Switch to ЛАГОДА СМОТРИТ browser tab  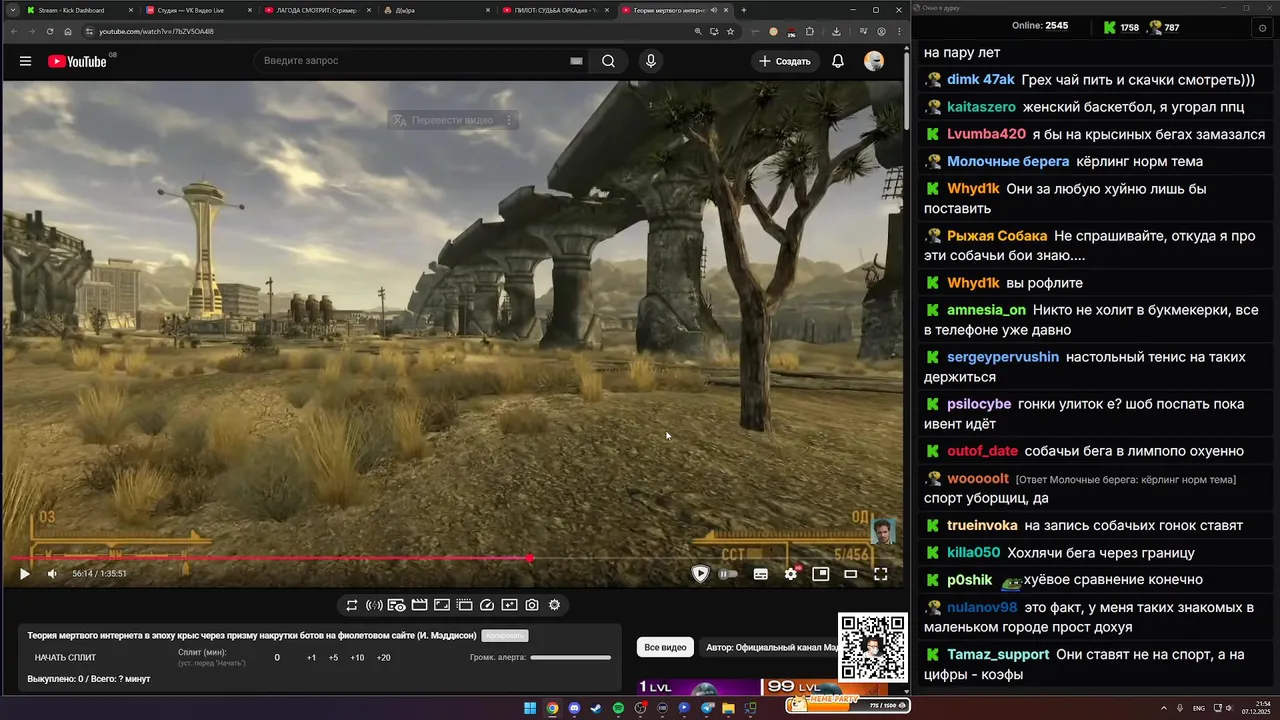point(316,10)
